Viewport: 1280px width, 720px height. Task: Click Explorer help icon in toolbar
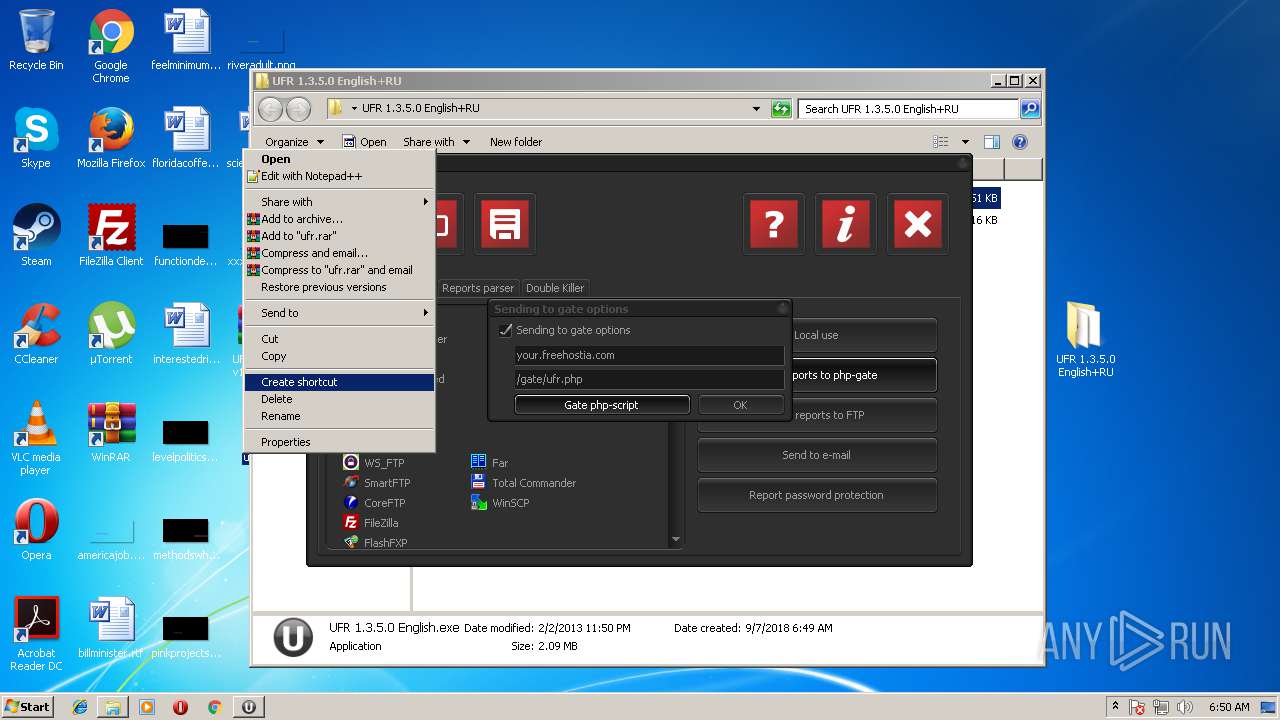(1020, 142)
